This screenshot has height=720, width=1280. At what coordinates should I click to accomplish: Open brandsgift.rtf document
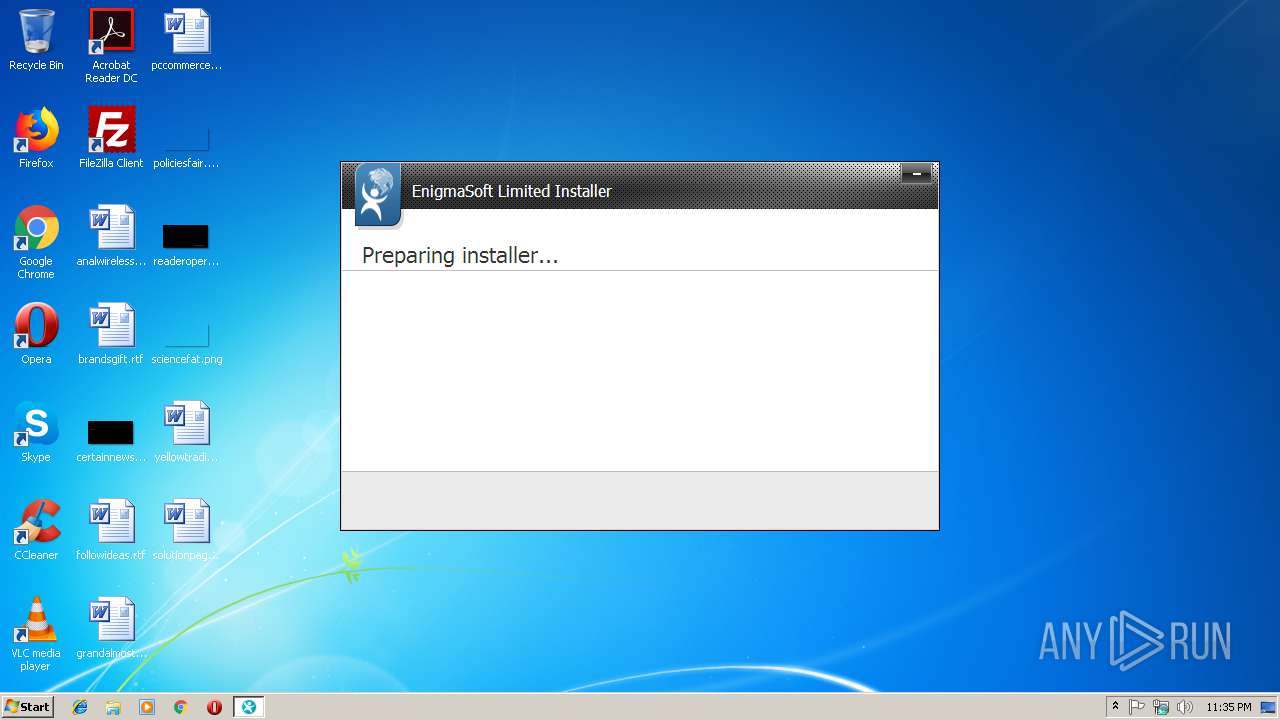pos(111,334)
